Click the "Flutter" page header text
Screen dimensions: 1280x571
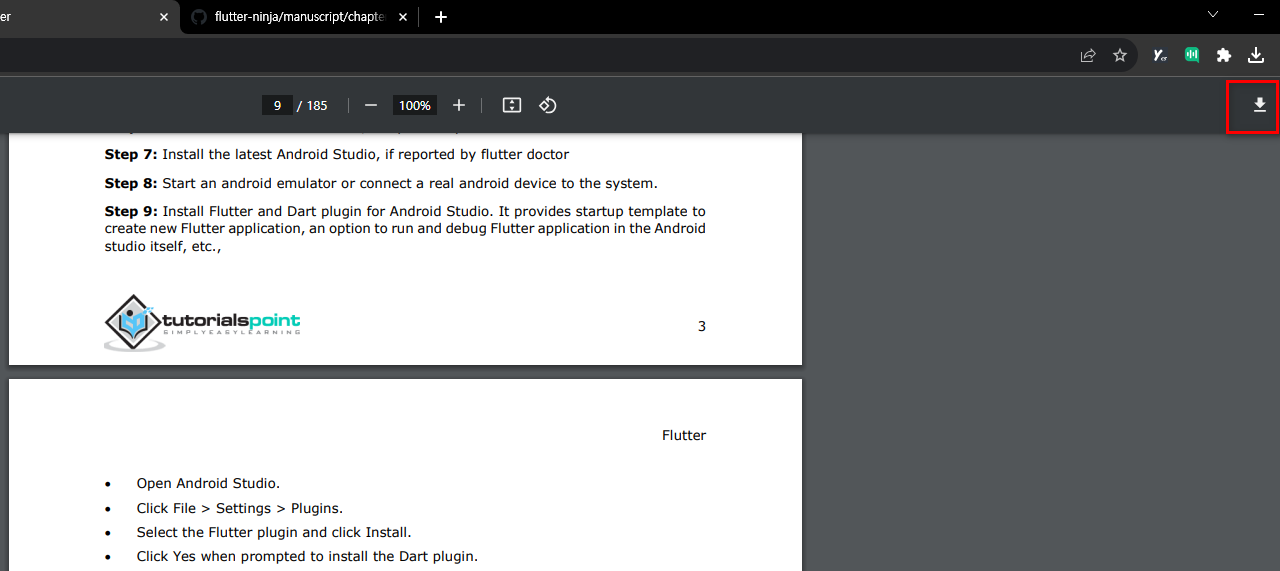(684, 435)
